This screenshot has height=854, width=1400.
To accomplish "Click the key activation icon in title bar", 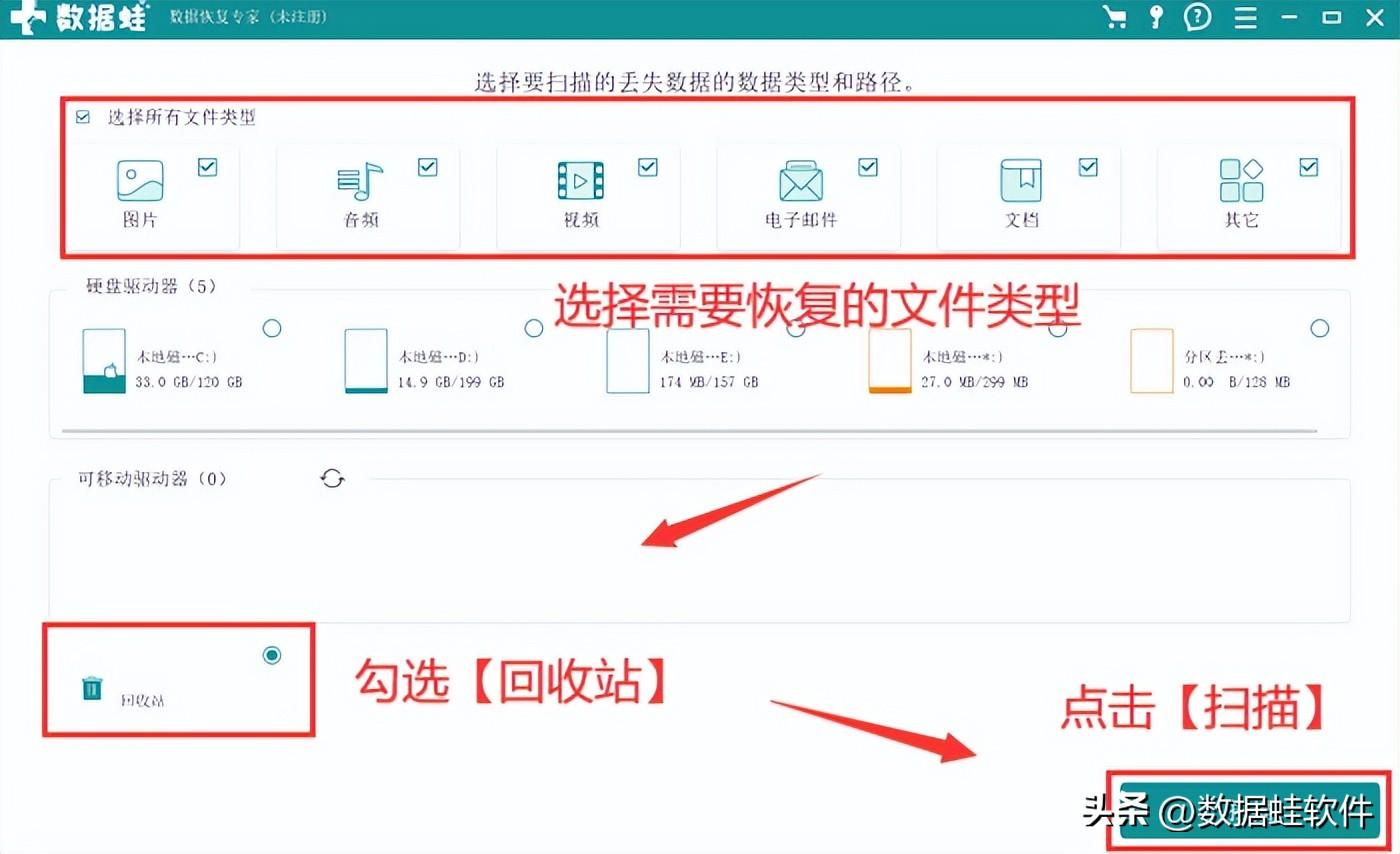I will [1155, 17].
